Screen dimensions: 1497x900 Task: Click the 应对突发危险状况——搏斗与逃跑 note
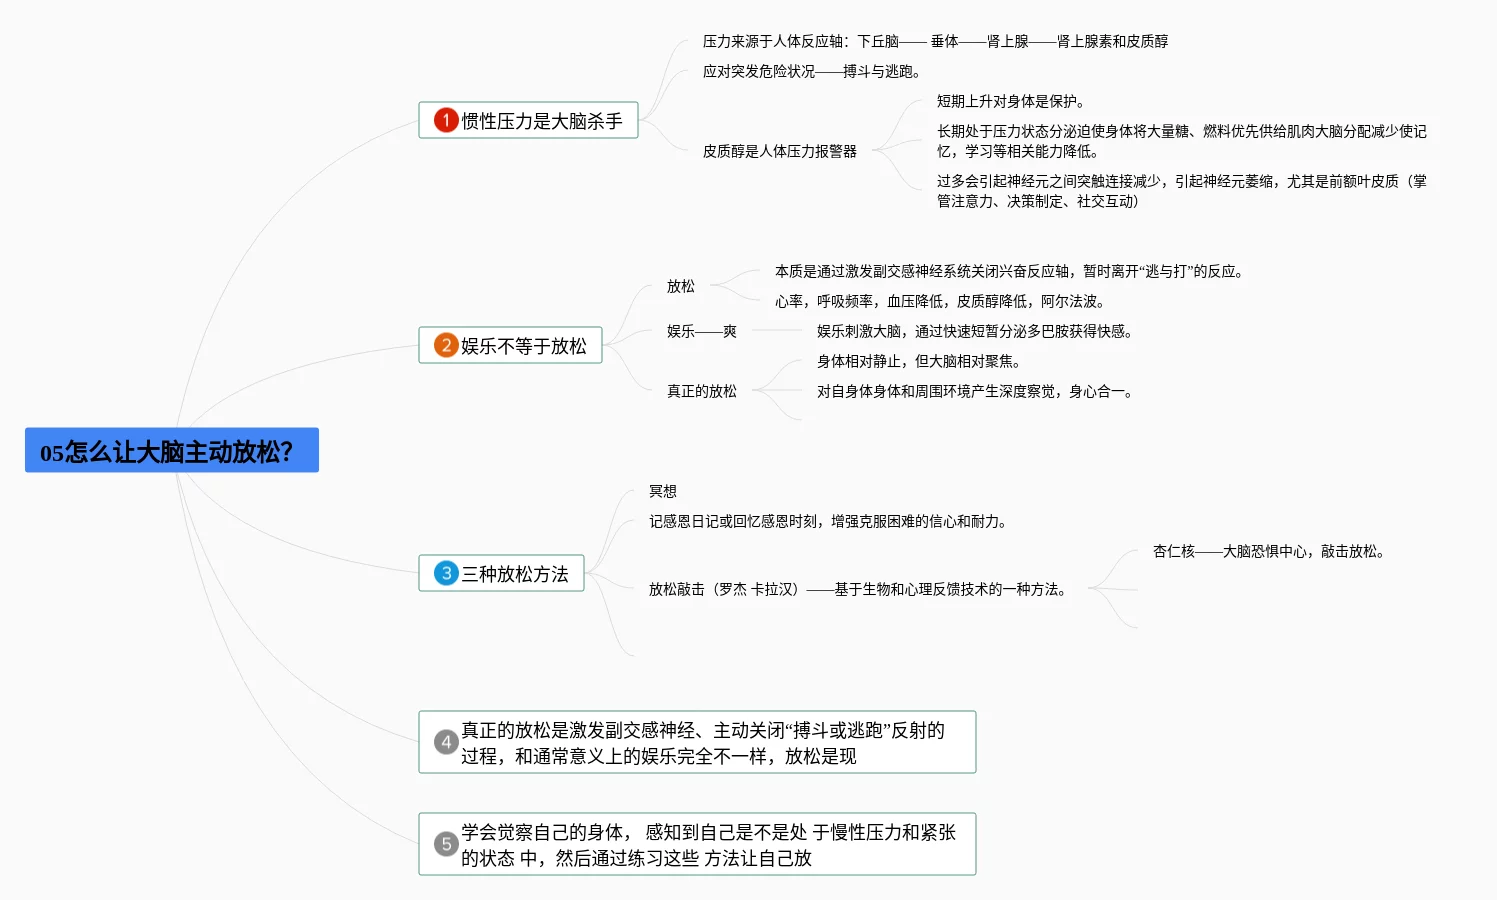(811, 72)
